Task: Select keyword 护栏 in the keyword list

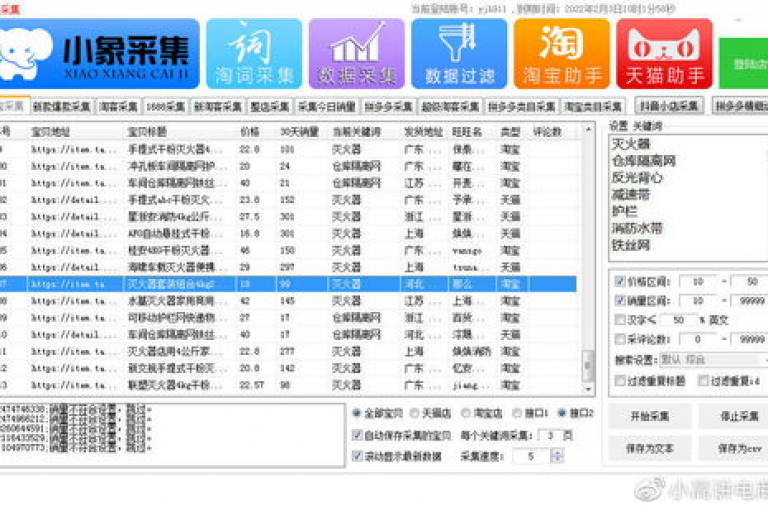Action: [624, 211]
